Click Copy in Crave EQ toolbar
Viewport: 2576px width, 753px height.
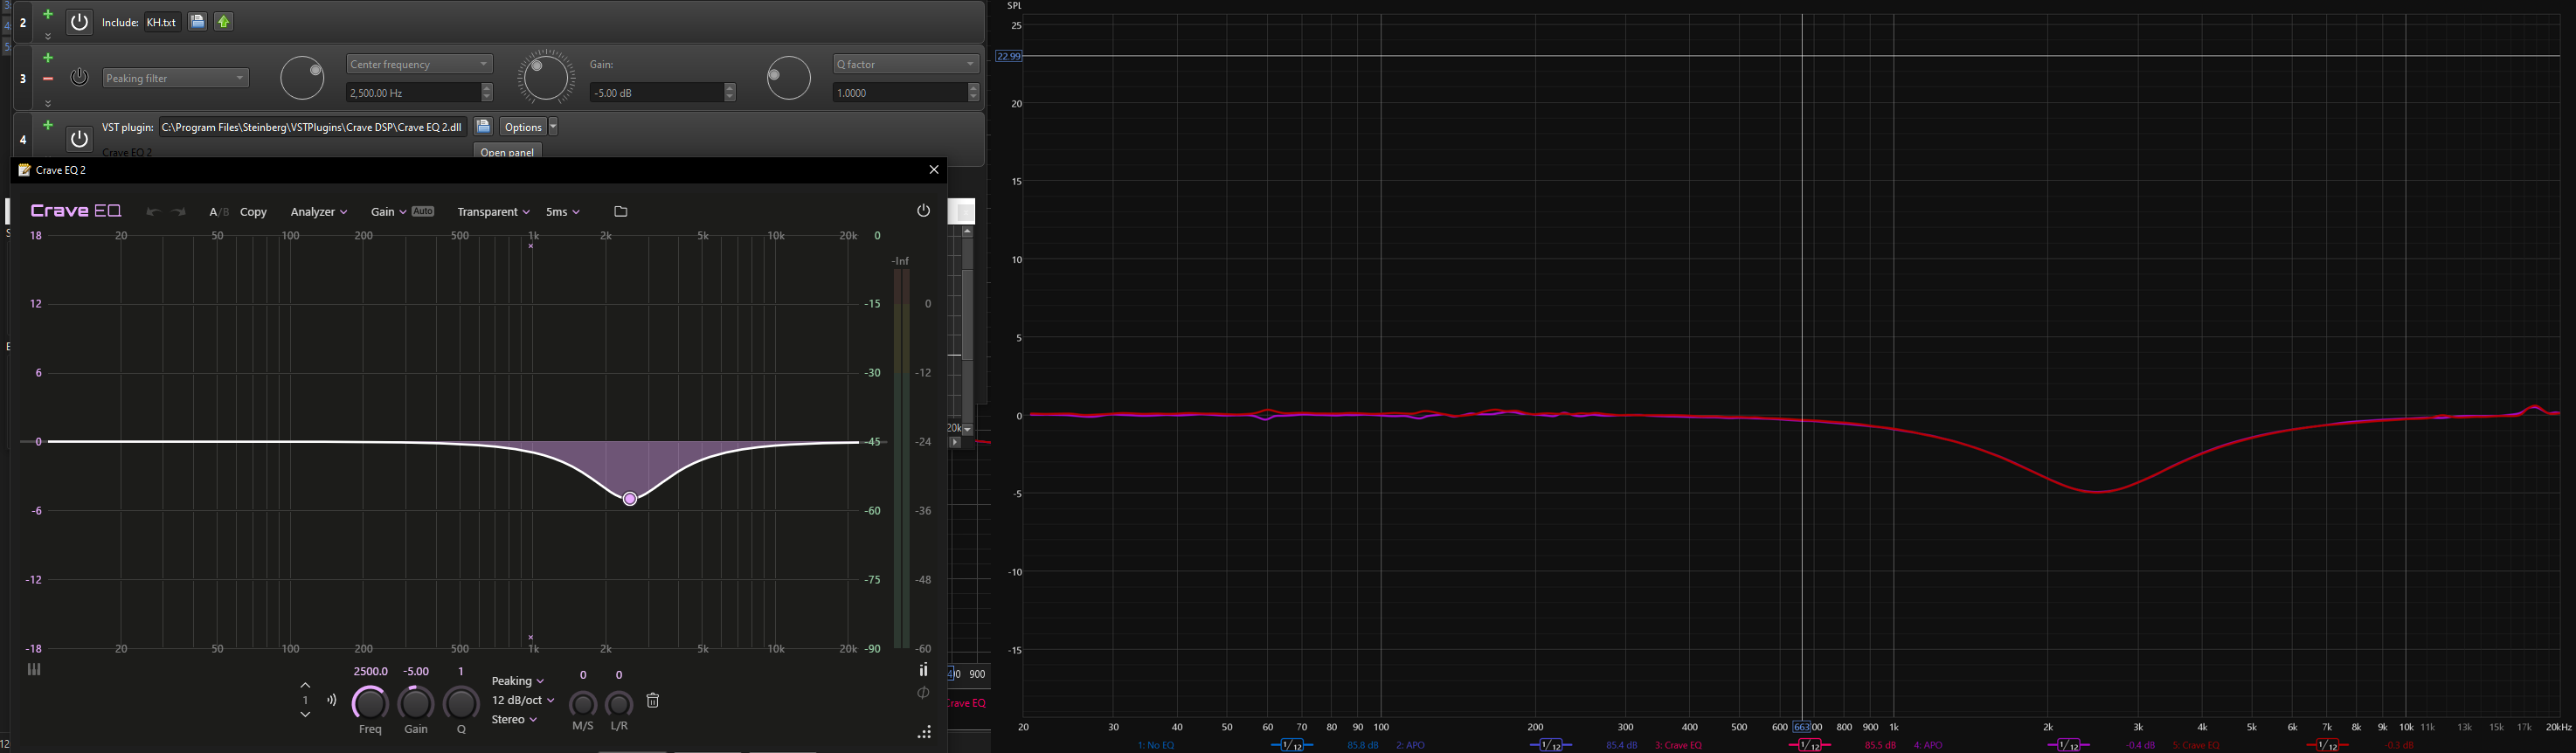tap(253, 212)
